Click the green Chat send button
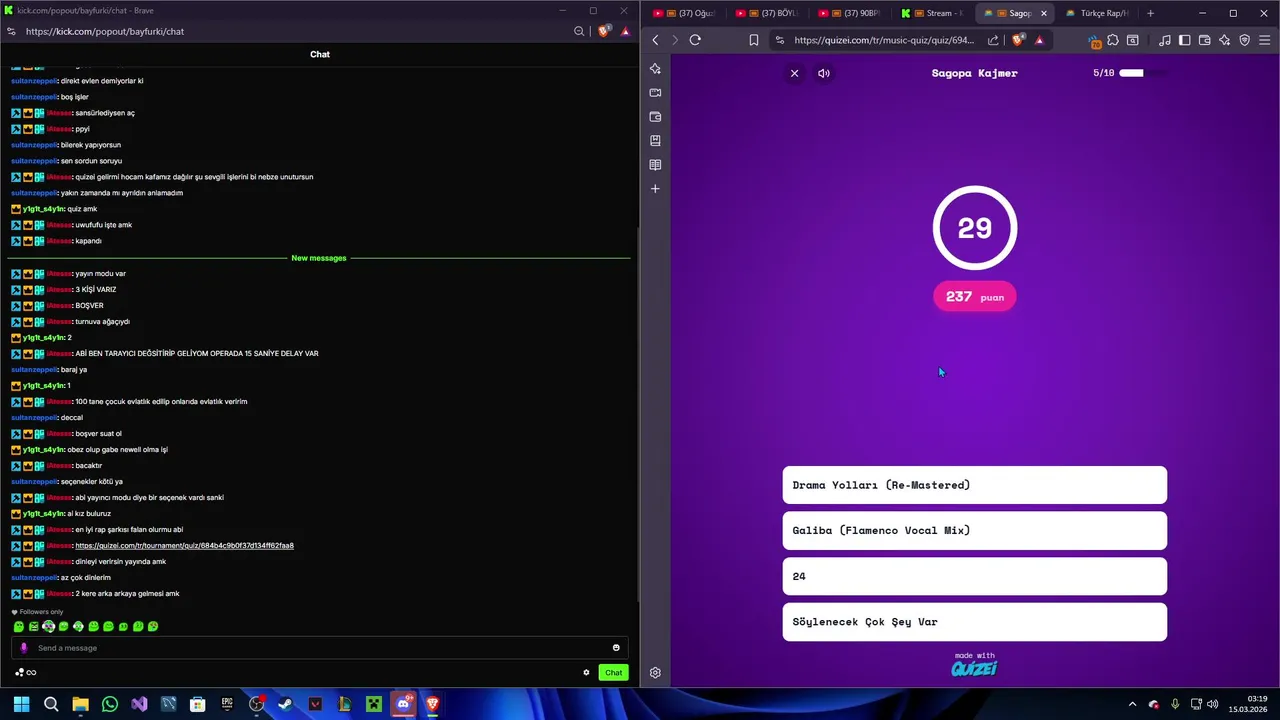Image resolution: width=1280 pixels, height=720 pixels. (614, 673)
